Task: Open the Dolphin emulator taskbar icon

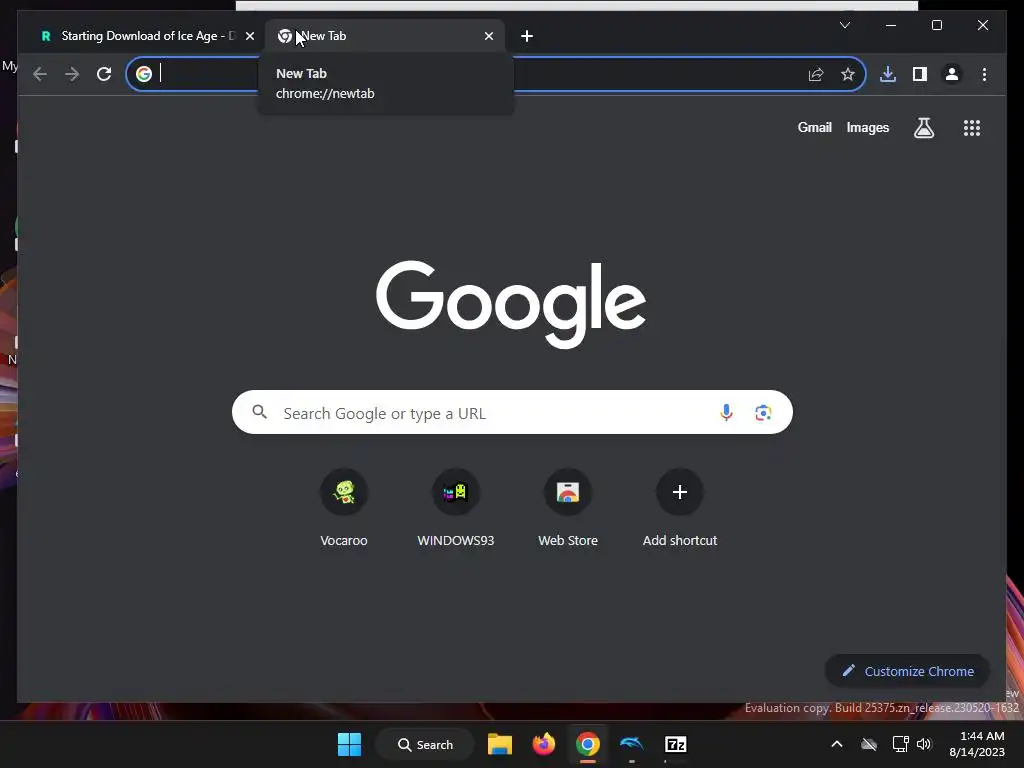Action: (632, 744)
